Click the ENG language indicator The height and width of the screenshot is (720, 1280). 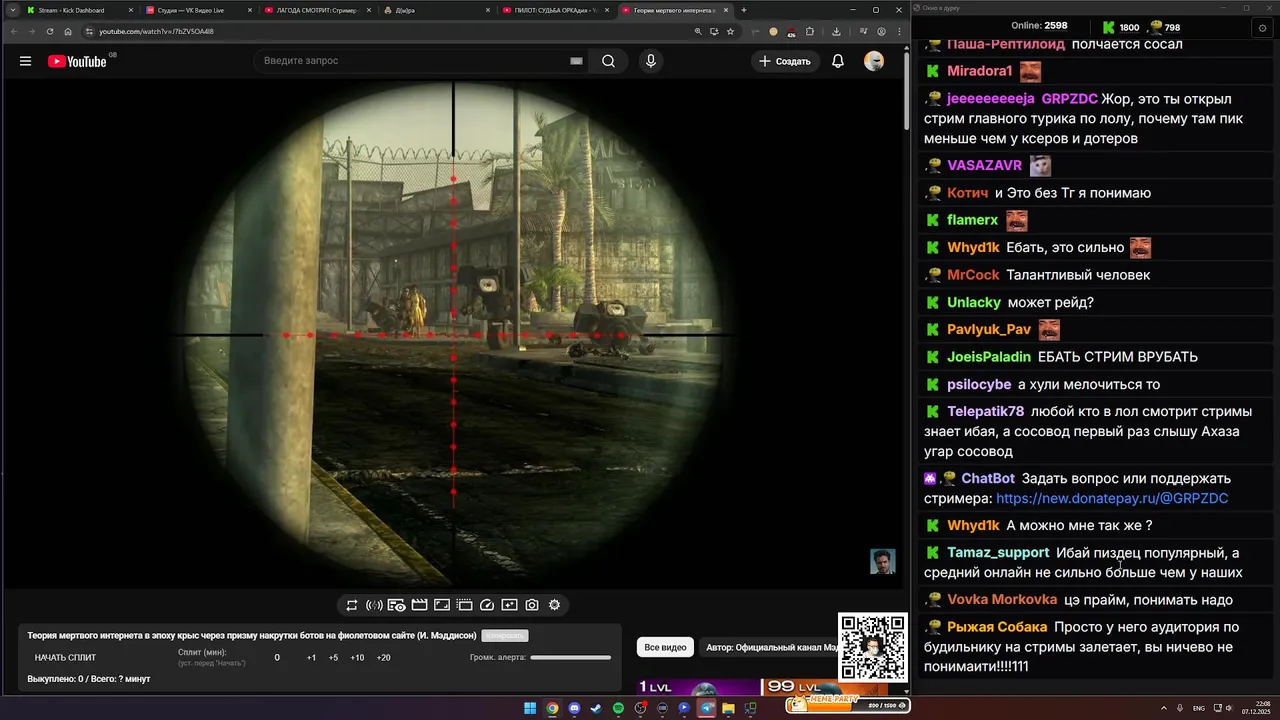coord(1199,708)
